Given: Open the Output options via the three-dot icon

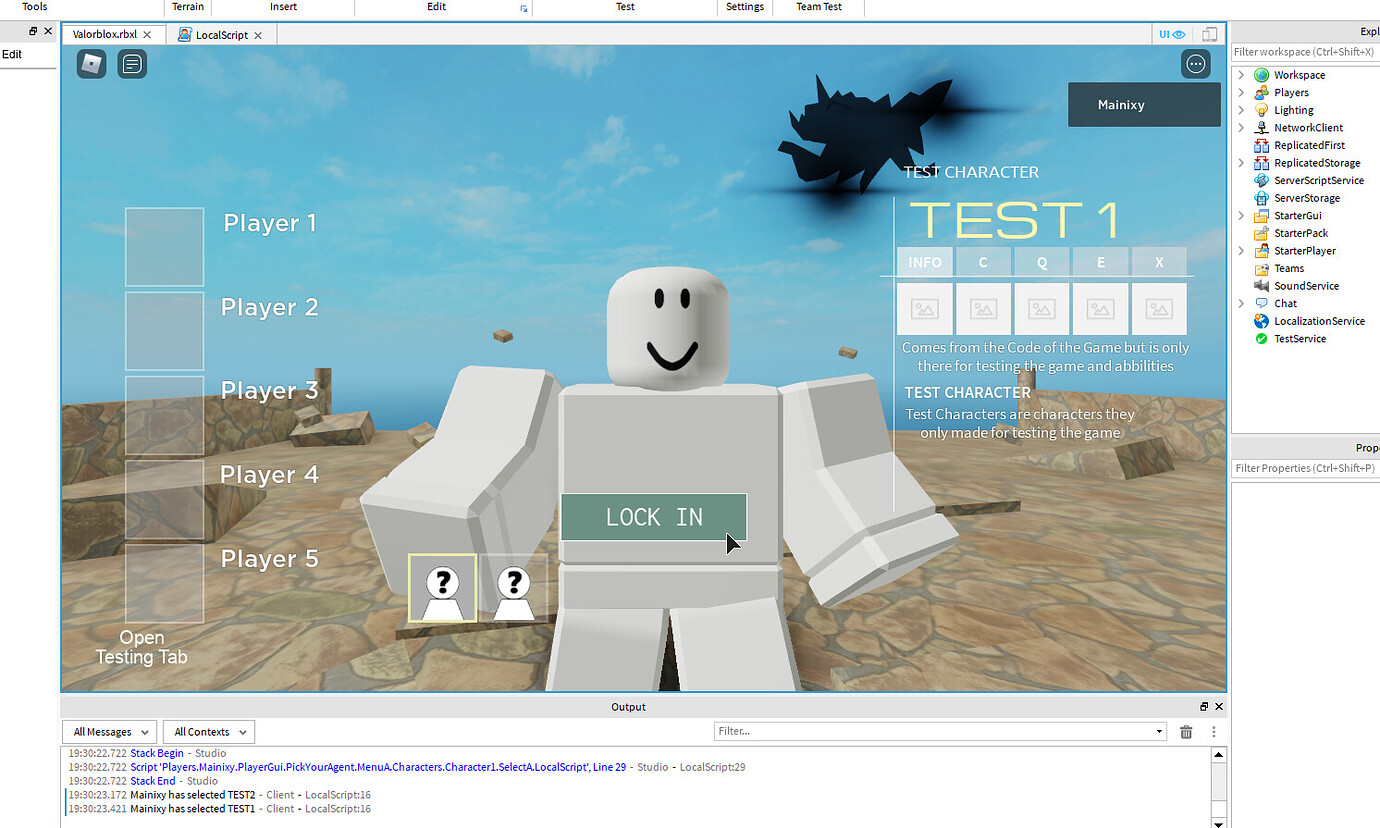Looking at the screenshot, I should pyautogui.click(x=1213, y=731).
